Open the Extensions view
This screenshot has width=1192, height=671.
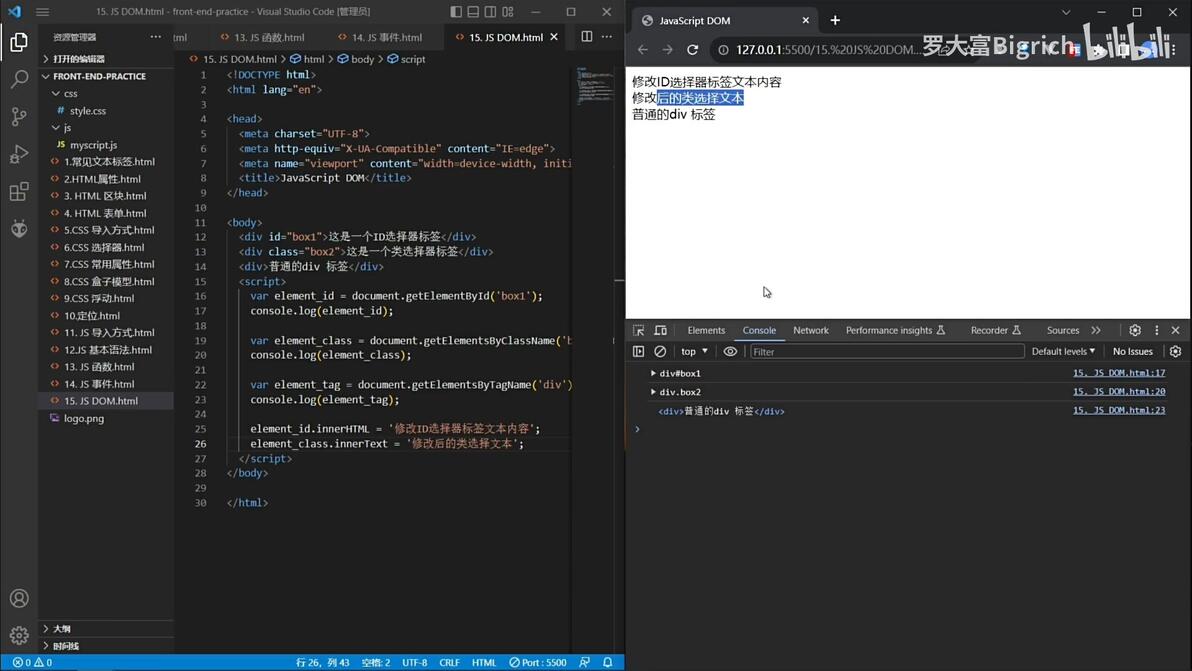pos(19,191)
